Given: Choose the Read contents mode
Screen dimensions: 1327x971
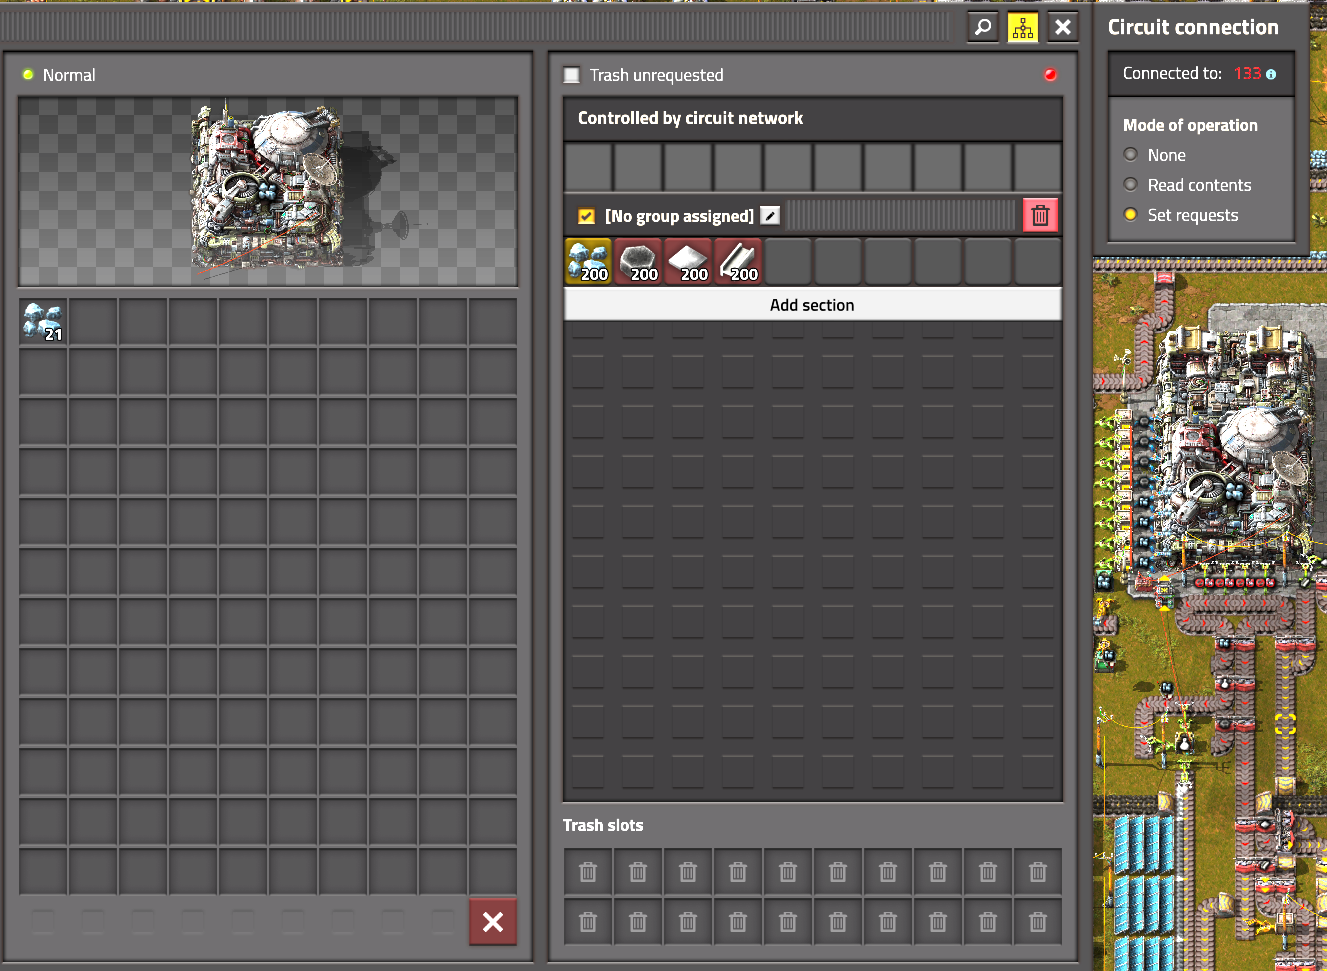Looking at the screenshot, I should coord(1131,185).
